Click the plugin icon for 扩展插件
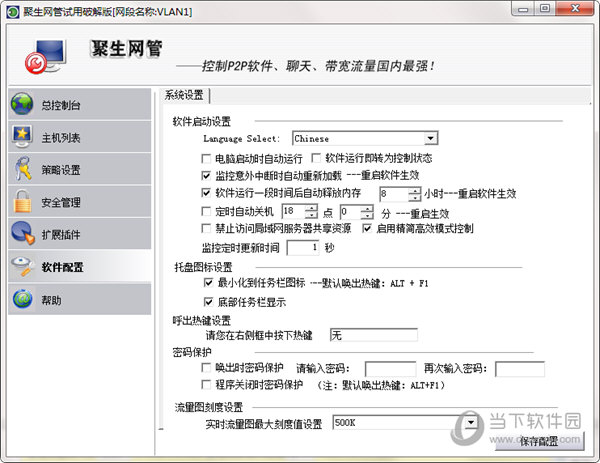Image resolution: width=600 pixels, height=463 pixels. [x=23, y=233]
